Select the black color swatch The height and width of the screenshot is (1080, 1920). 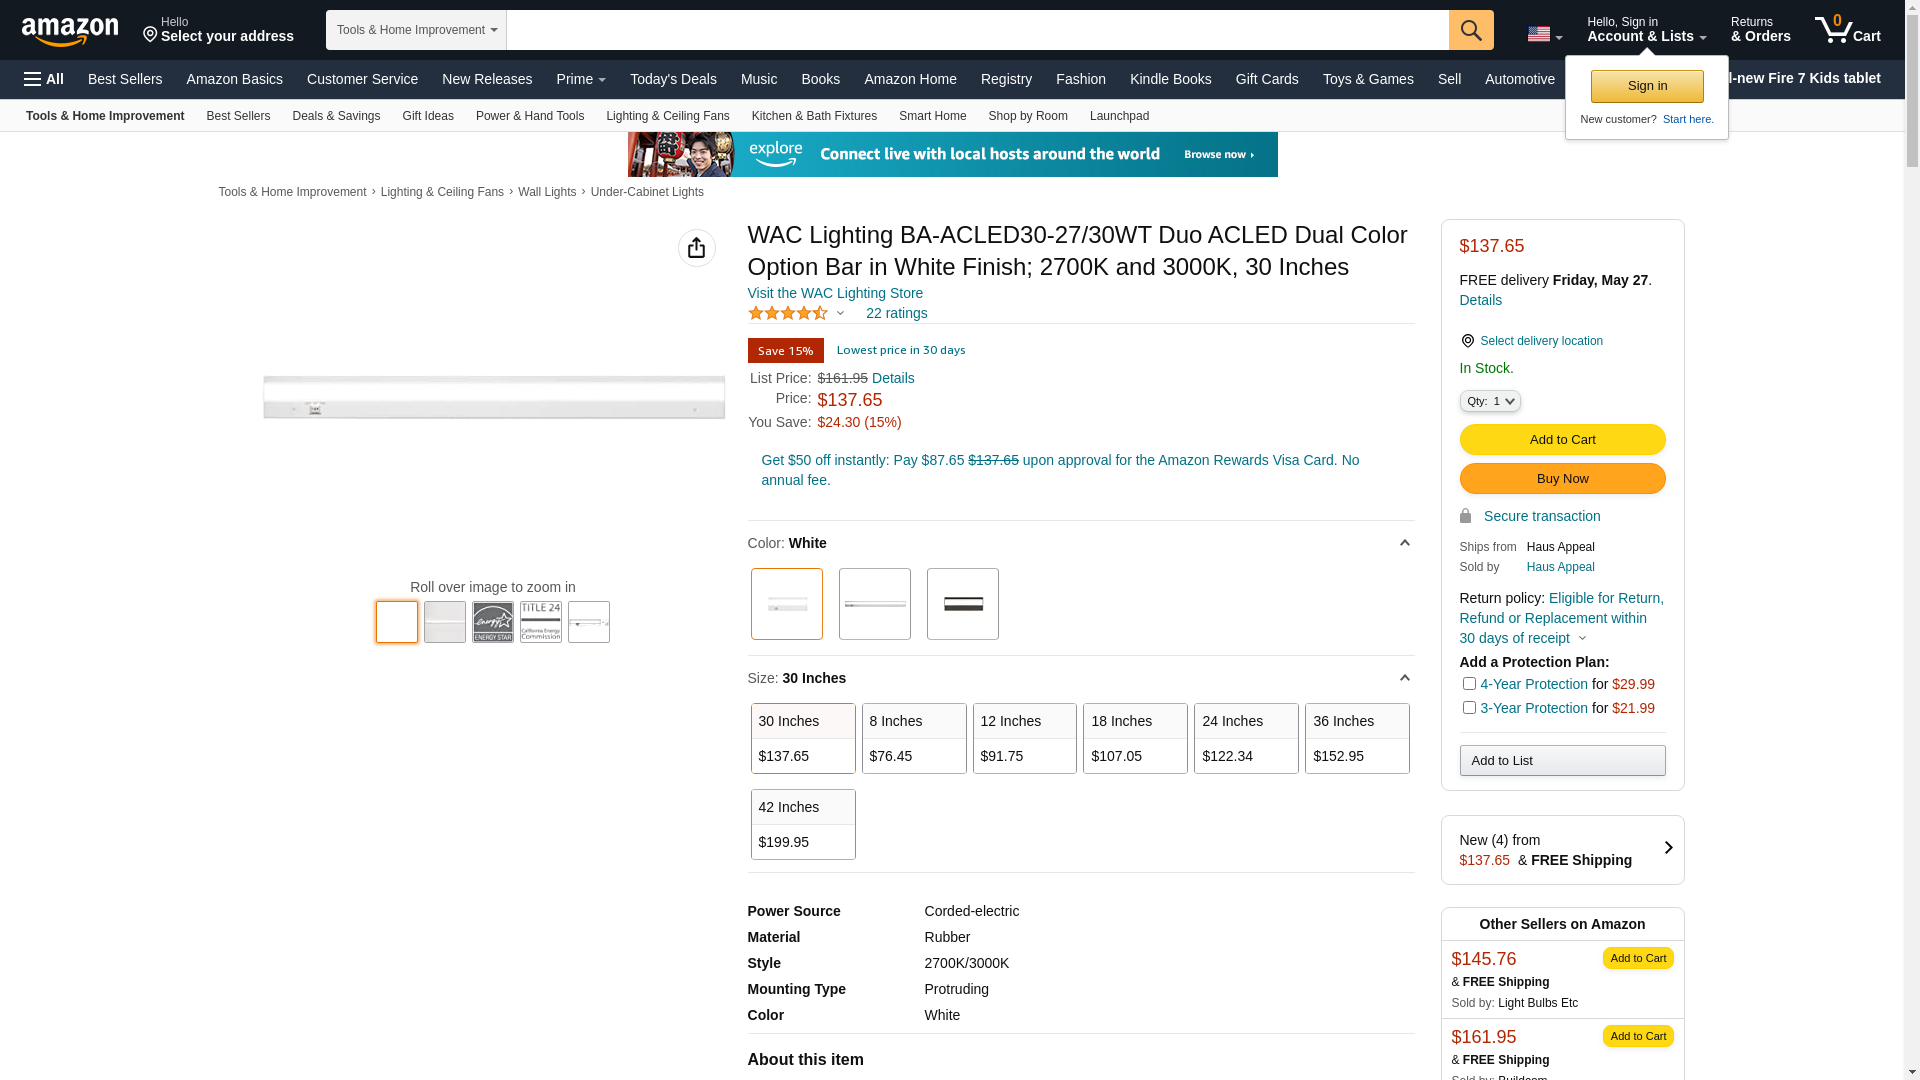pyautogui.click(x=962, y=604)
